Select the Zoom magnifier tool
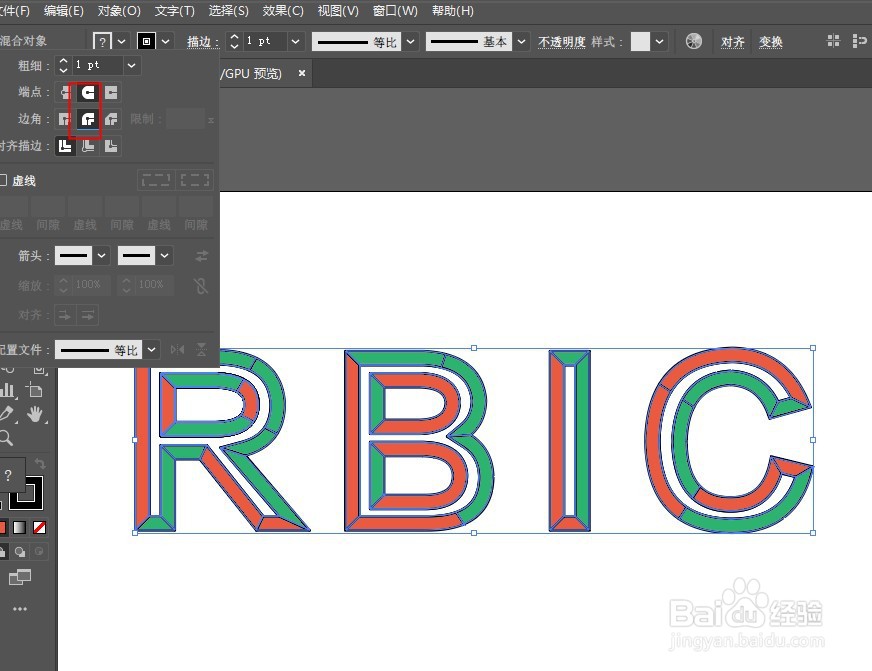Viewport: 872px width, 671px height. click(7, 438)
